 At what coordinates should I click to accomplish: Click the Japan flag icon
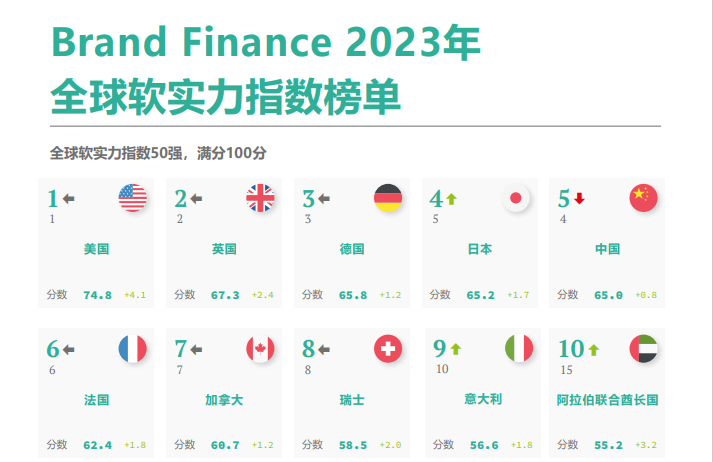(x=516, y=198)
